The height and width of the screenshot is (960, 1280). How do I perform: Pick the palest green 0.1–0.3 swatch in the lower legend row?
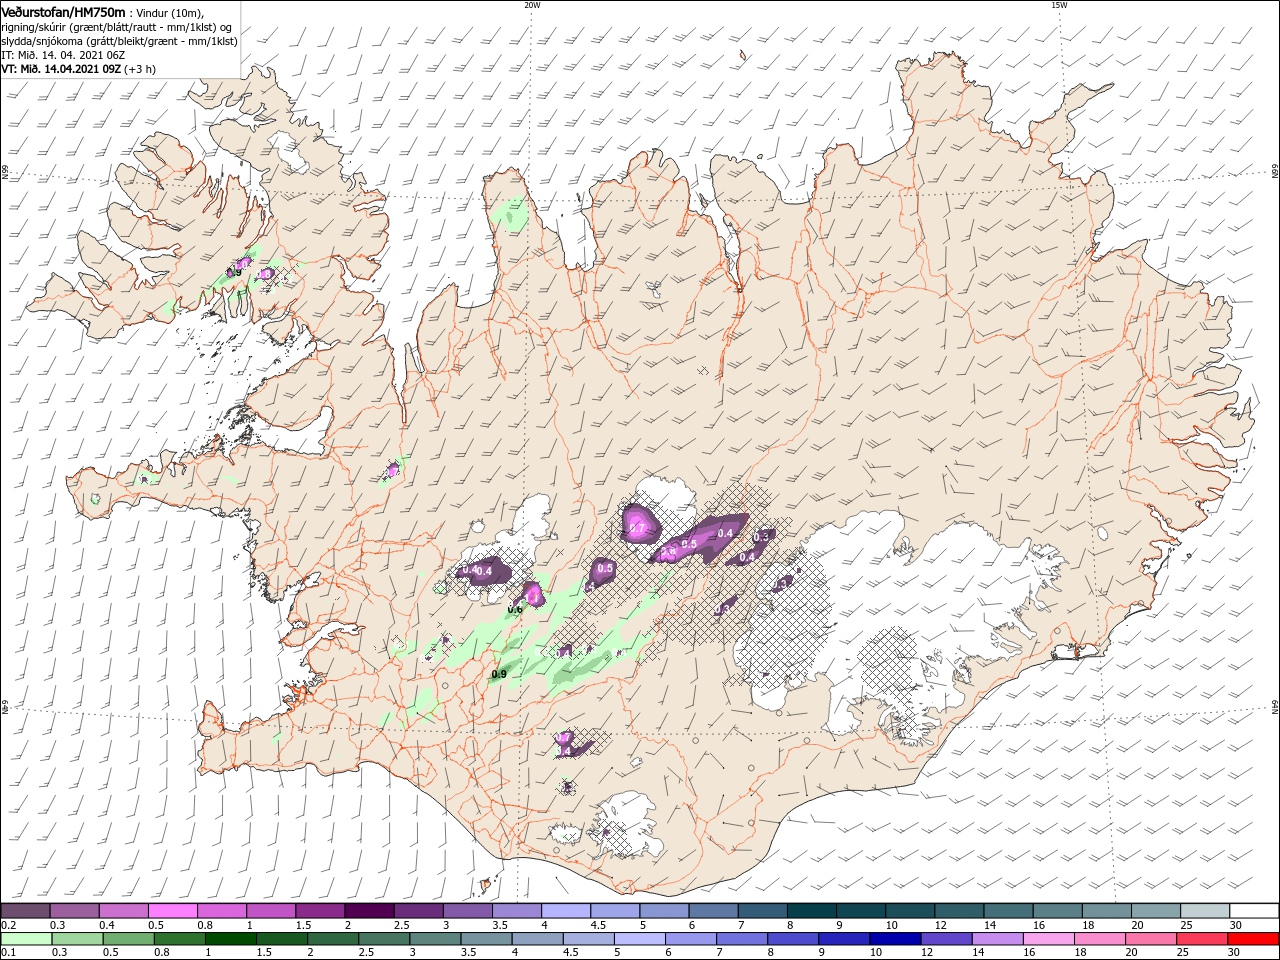pos(25,939)
